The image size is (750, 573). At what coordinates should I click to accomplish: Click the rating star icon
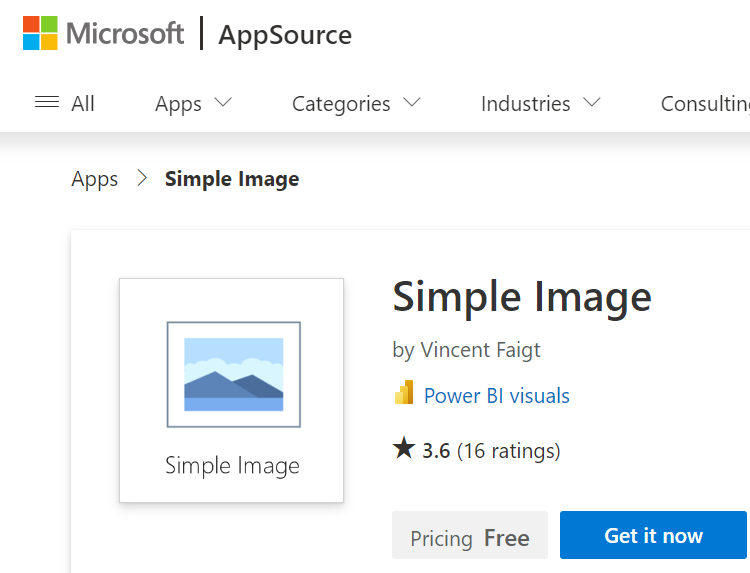click(x=404, y=448)
